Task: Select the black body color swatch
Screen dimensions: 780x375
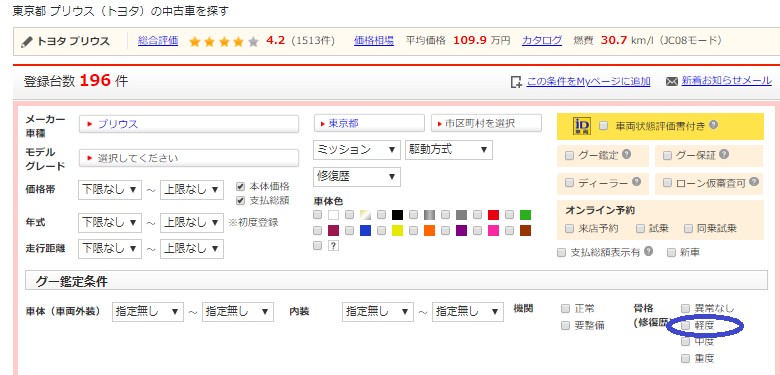Action: (397, 215)
